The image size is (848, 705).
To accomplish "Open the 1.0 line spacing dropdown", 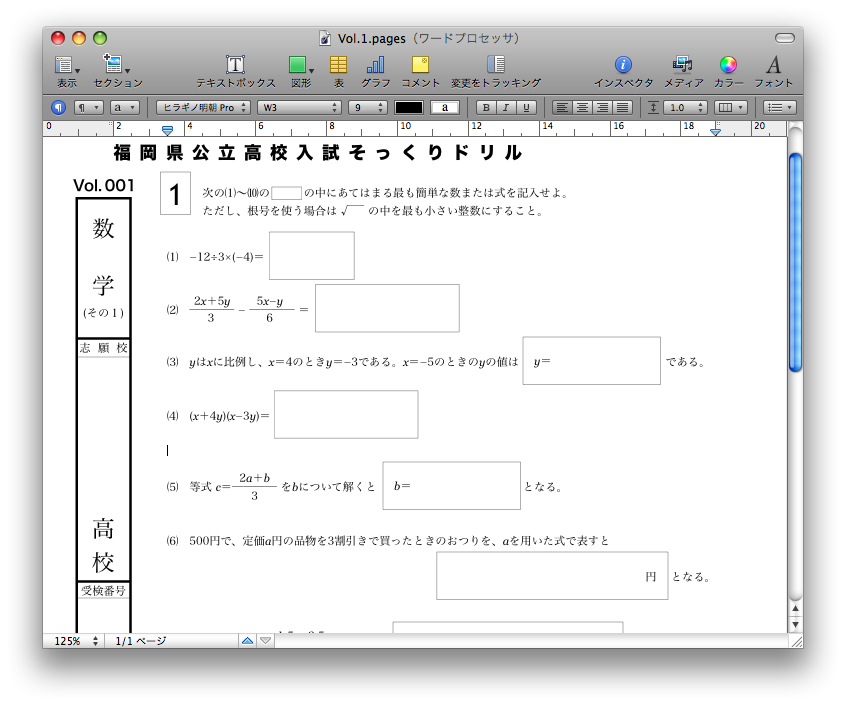I will 685,108.
